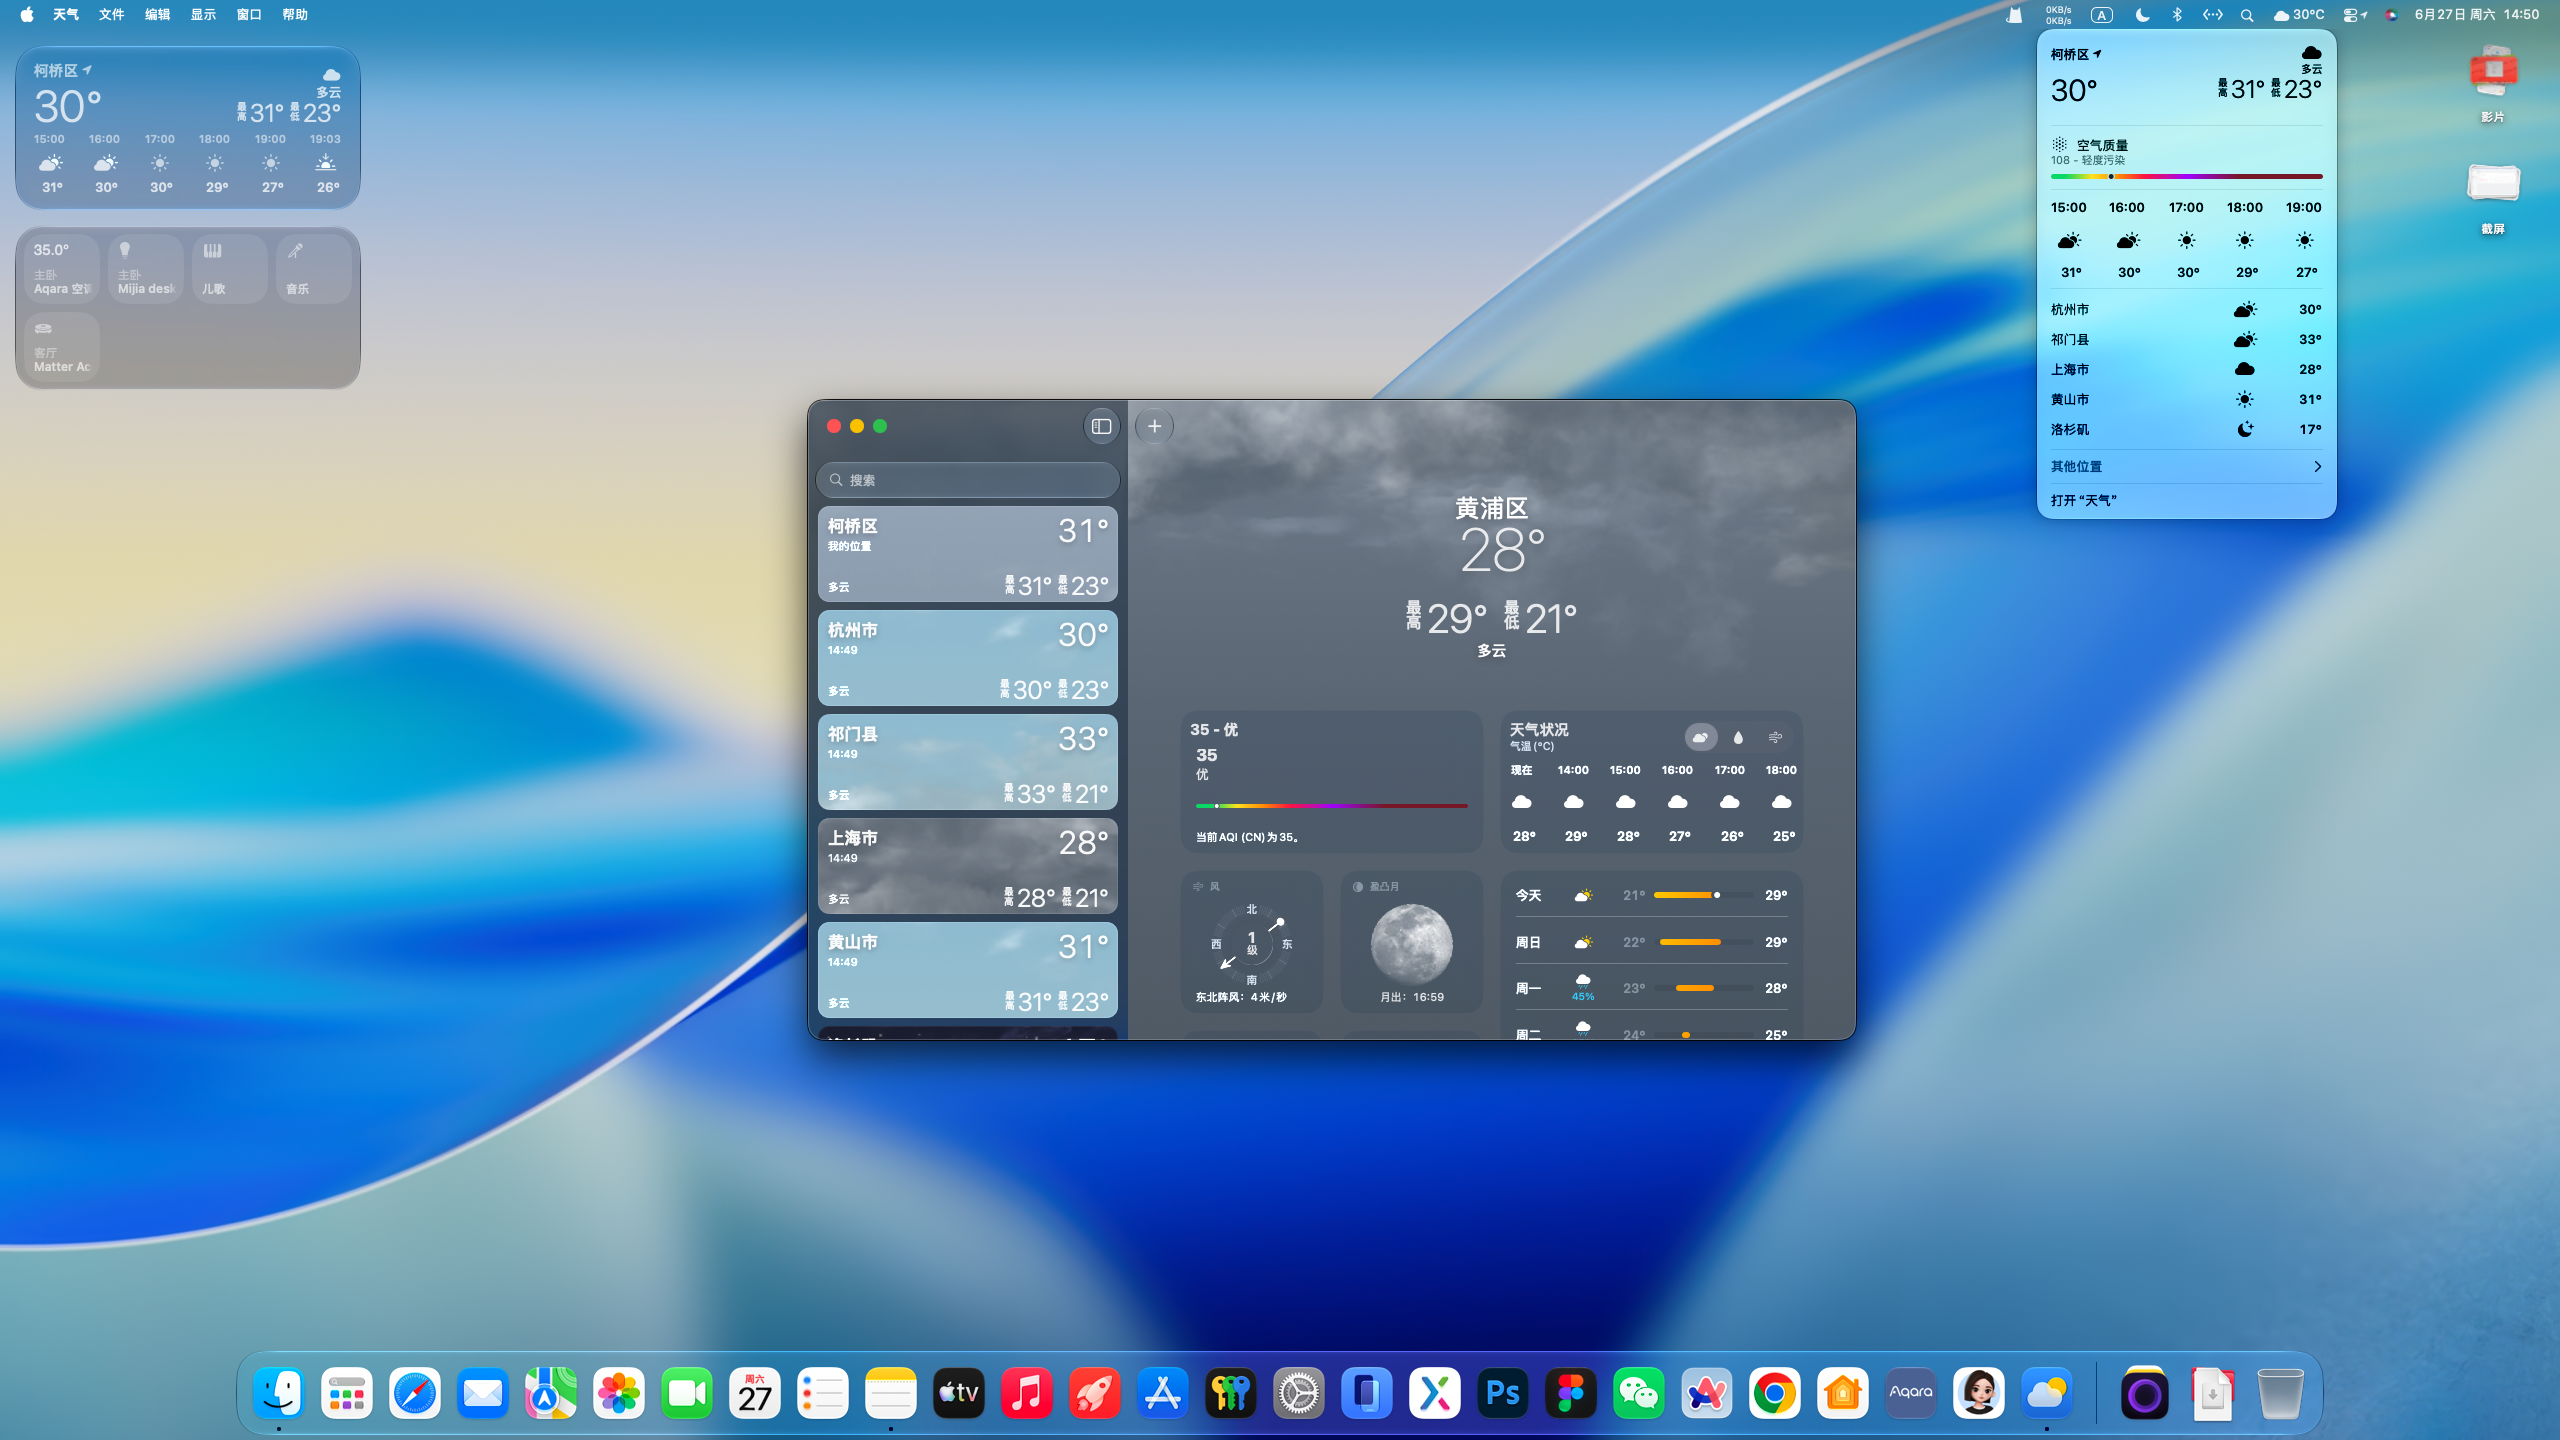Open the 文件 menu
The height and width of the screenshot is (1440, 2560).
pos(112,15)
